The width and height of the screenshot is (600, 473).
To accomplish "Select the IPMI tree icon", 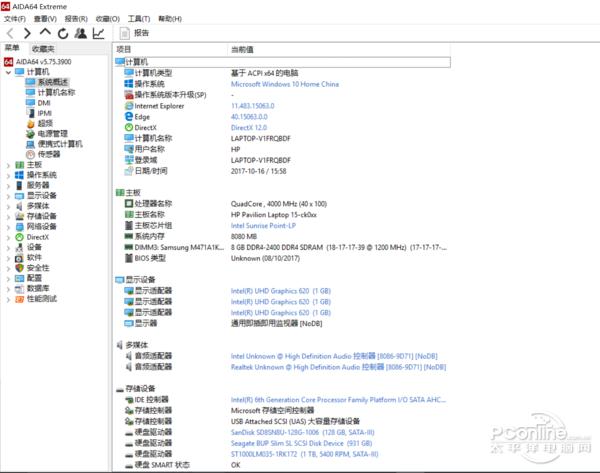I will 30,113.
